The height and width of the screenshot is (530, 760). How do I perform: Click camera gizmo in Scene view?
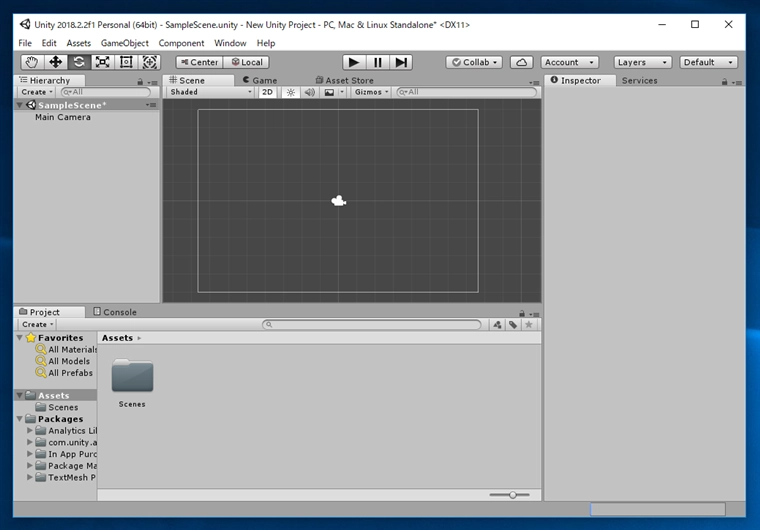point(338,201)
